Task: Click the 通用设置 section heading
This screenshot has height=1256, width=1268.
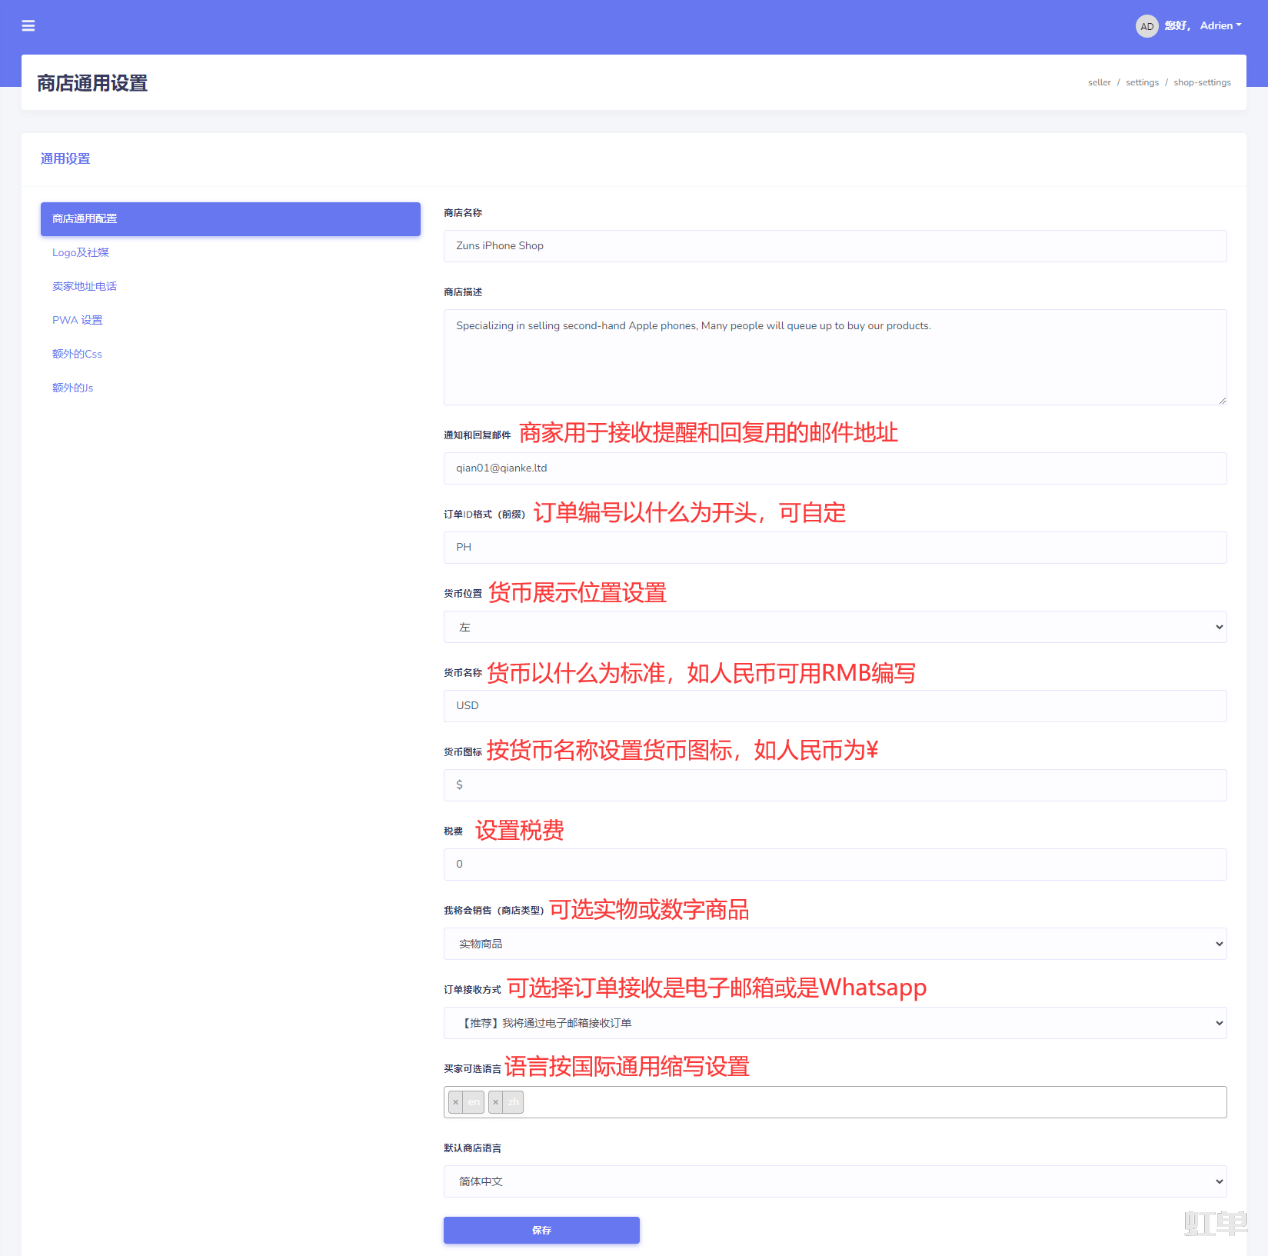Action: click(x=65, y=159)
